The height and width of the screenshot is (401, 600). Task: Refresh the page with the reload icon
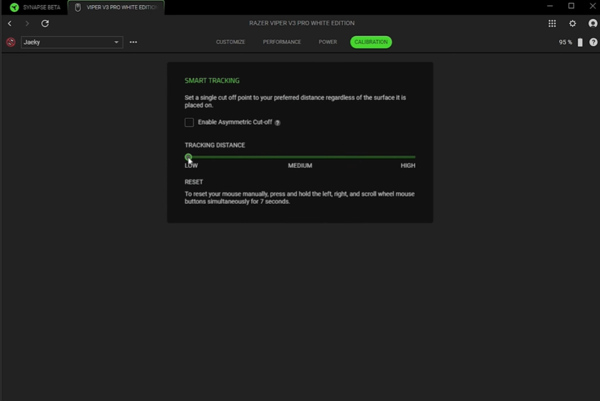(45, 22)
